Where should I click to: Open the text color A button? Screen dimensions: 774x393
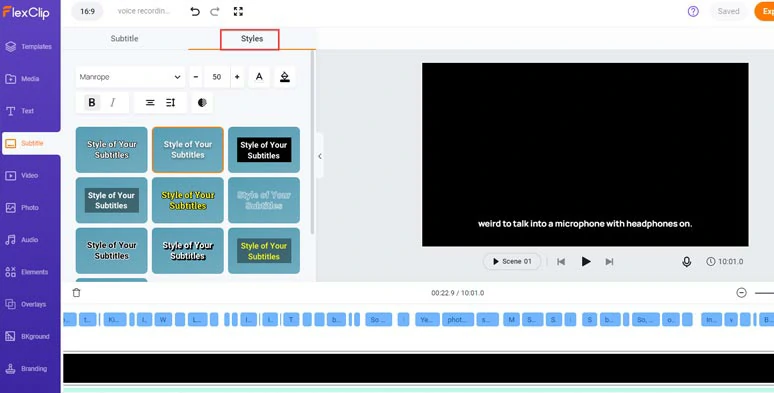click(x=259, y=77)
